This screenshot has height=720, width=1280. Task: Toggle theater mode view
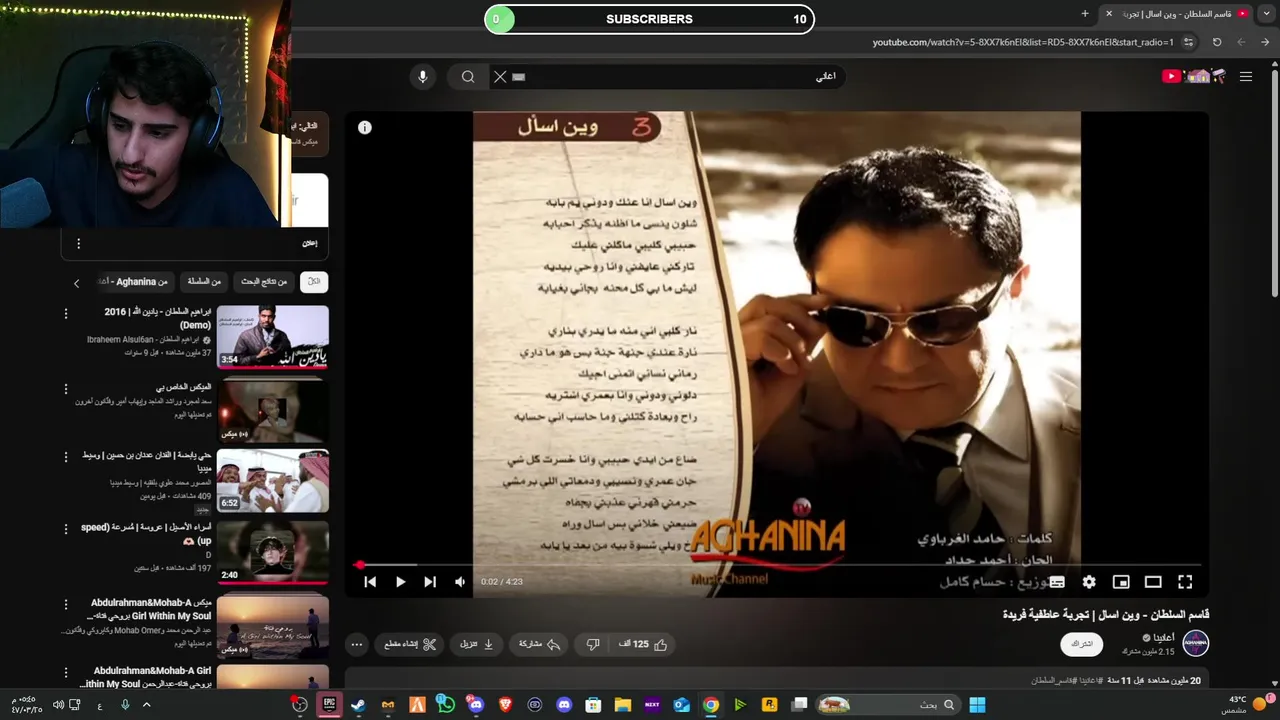[x=1153, y=582]
